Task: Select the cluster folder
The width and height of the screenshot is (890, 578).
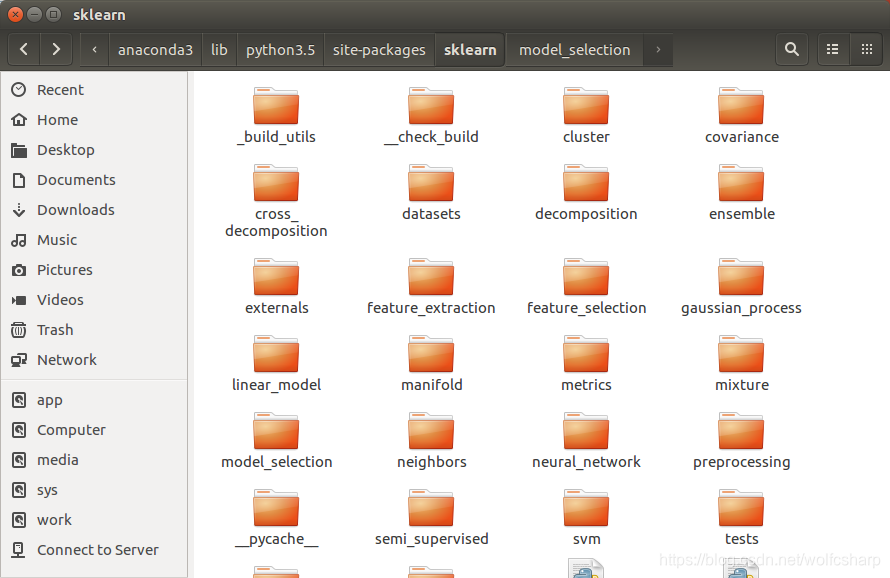Action: 586,116
